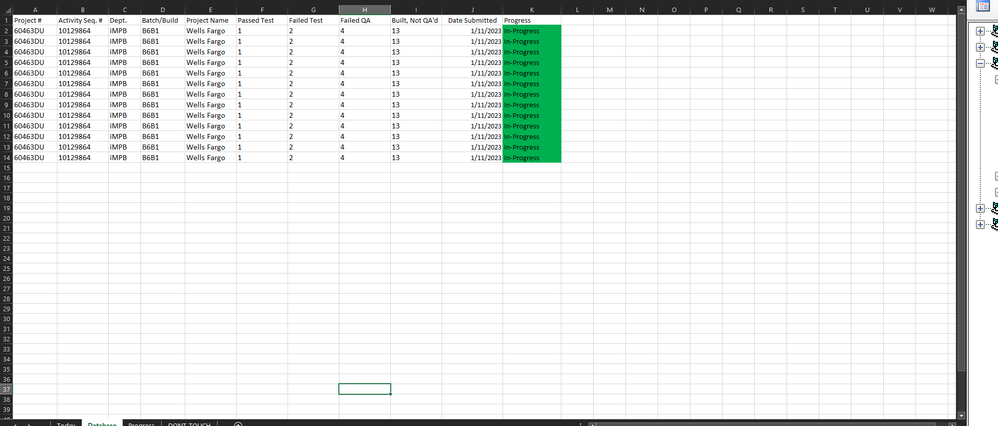Viewport: 998px width, 426px height.
Task: Select cell D11 containing B6B1
Action: (x=163, y=125)
